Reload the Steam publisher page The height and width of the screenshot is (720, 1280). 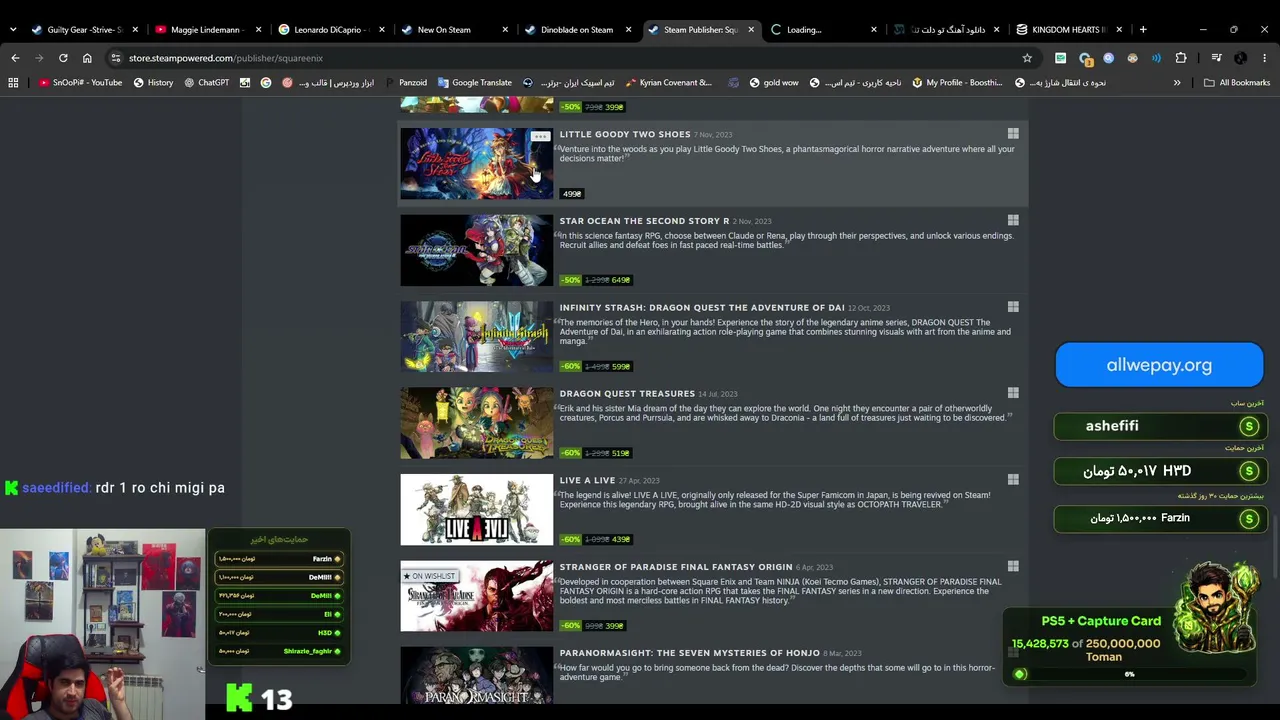[x=63, y=58]
